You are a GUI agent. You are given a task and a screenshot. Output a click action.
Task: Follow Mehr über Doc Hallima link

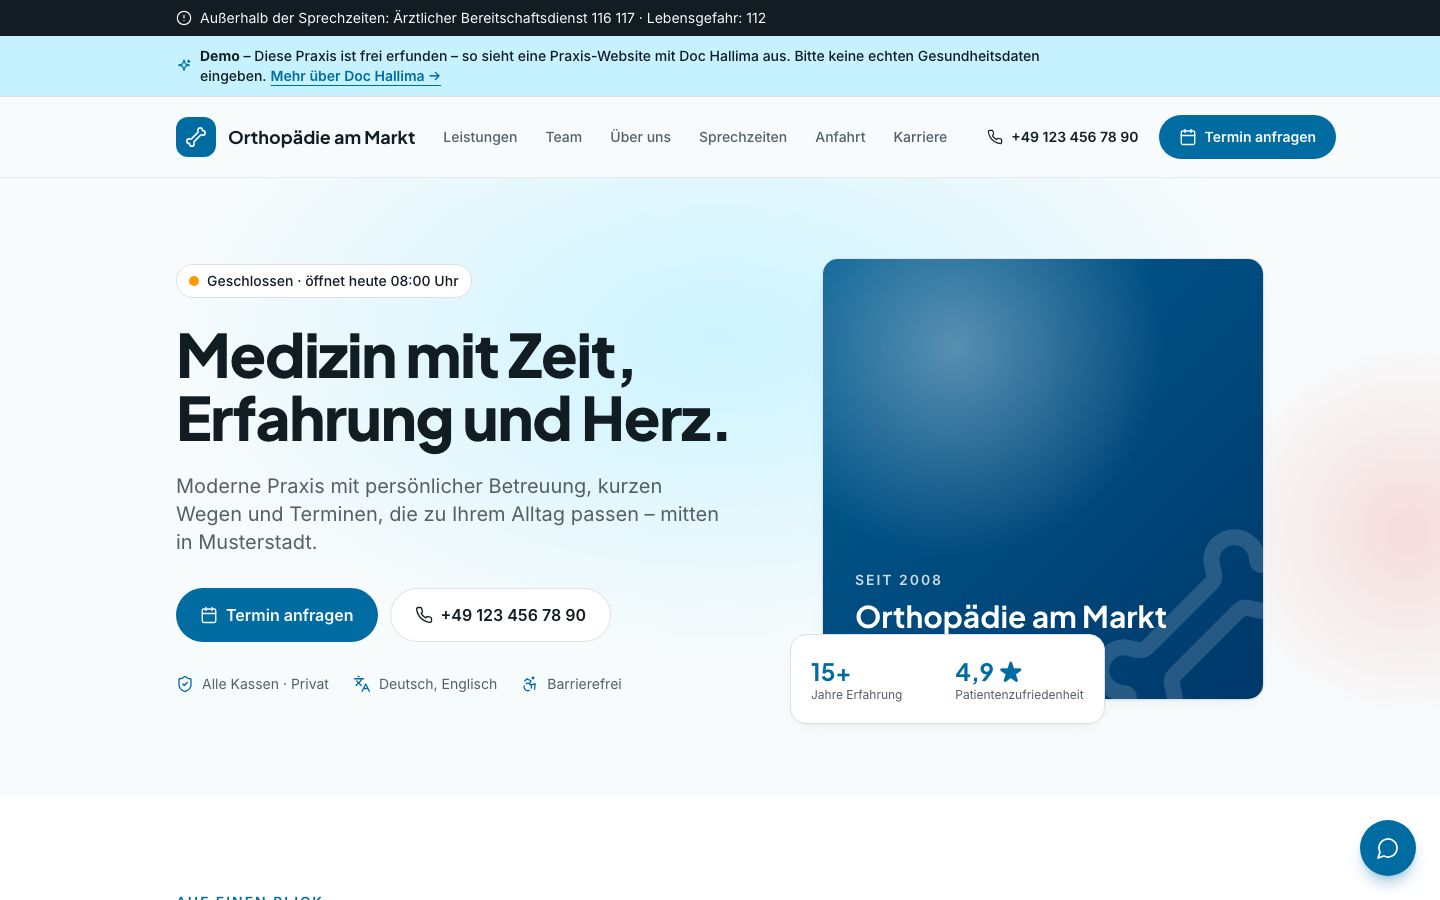355,76
